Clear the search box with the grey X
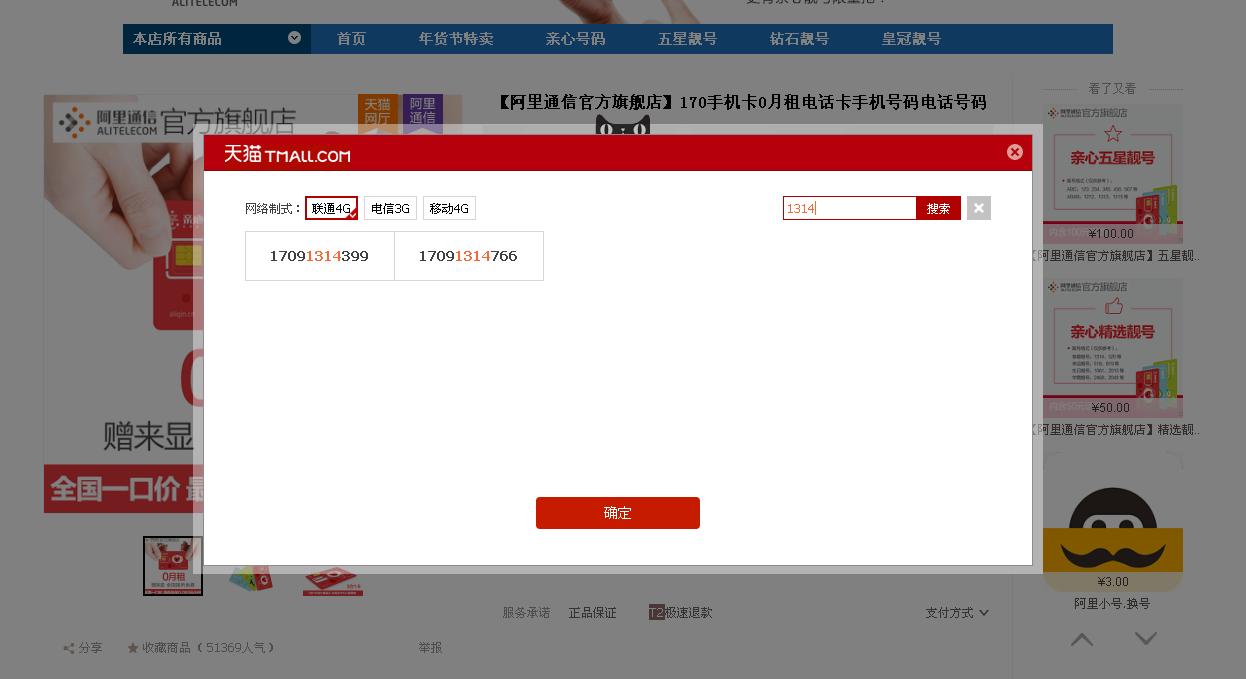1246x679 pixels. point(979,208)
